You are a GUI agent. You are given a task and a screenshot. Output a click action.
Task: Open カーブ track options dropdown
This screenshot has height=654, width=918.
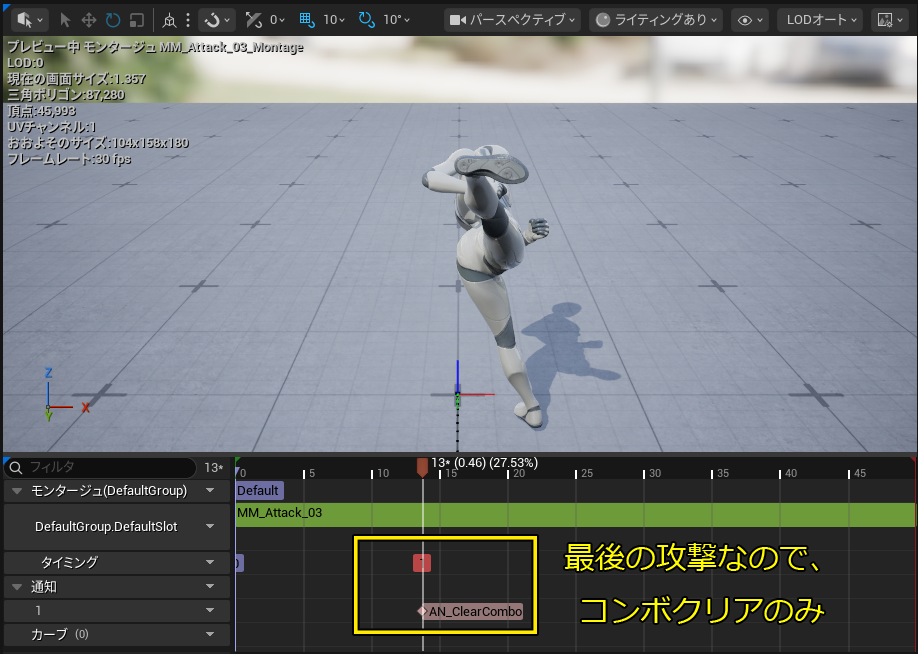210,634
